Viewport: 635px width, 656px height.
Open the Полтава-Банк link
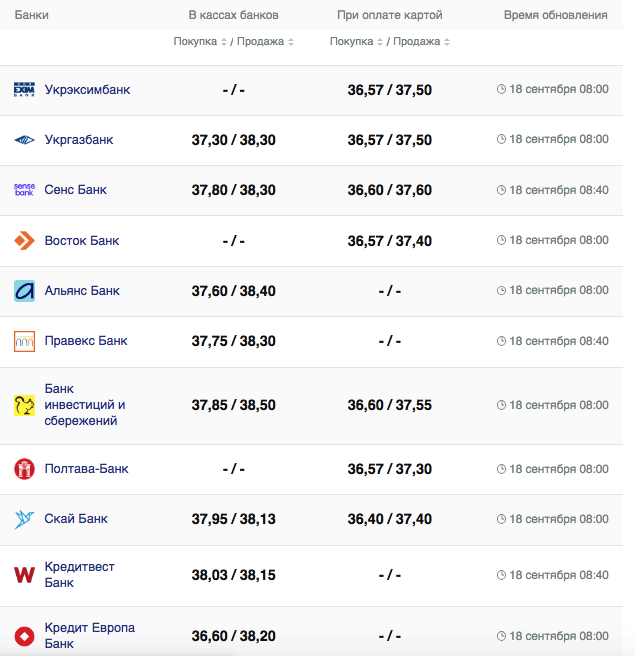[86, 469]
